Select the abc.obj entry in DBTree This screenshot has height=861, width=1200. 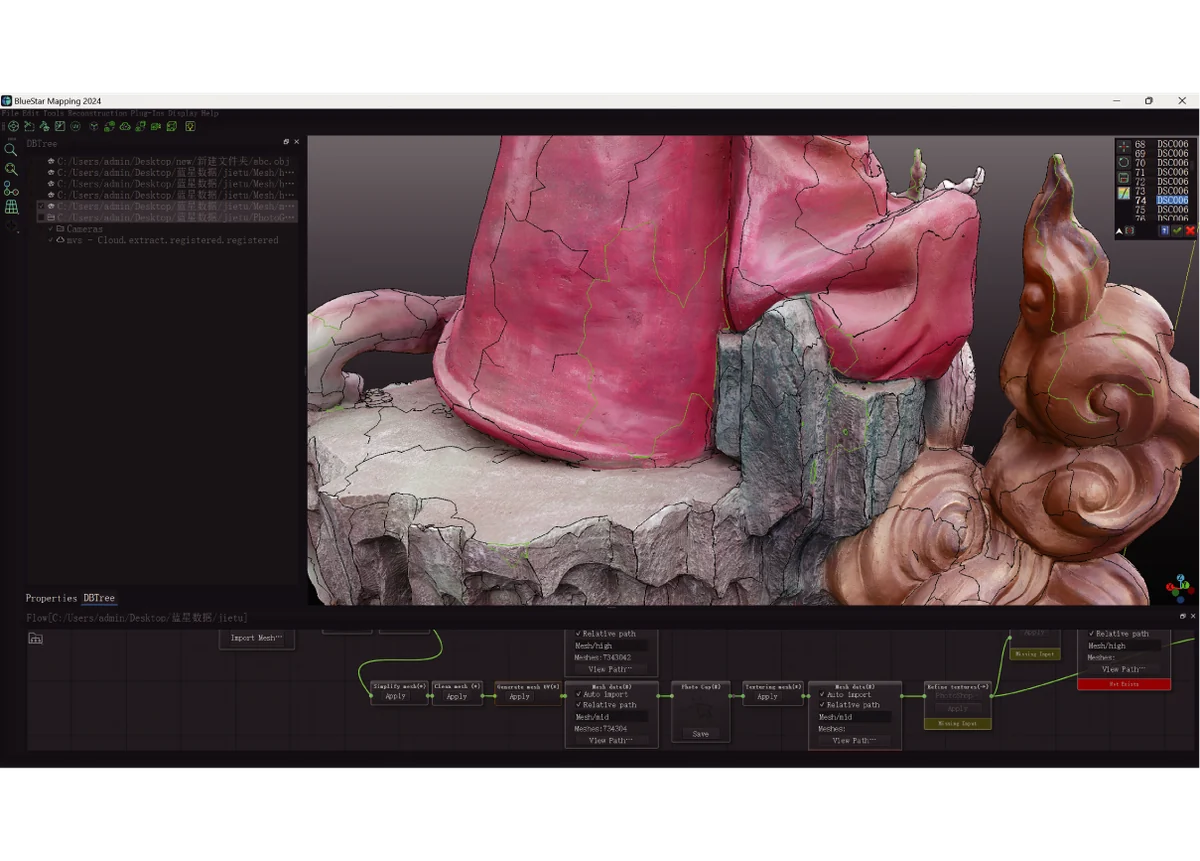[x=174, y=161]
